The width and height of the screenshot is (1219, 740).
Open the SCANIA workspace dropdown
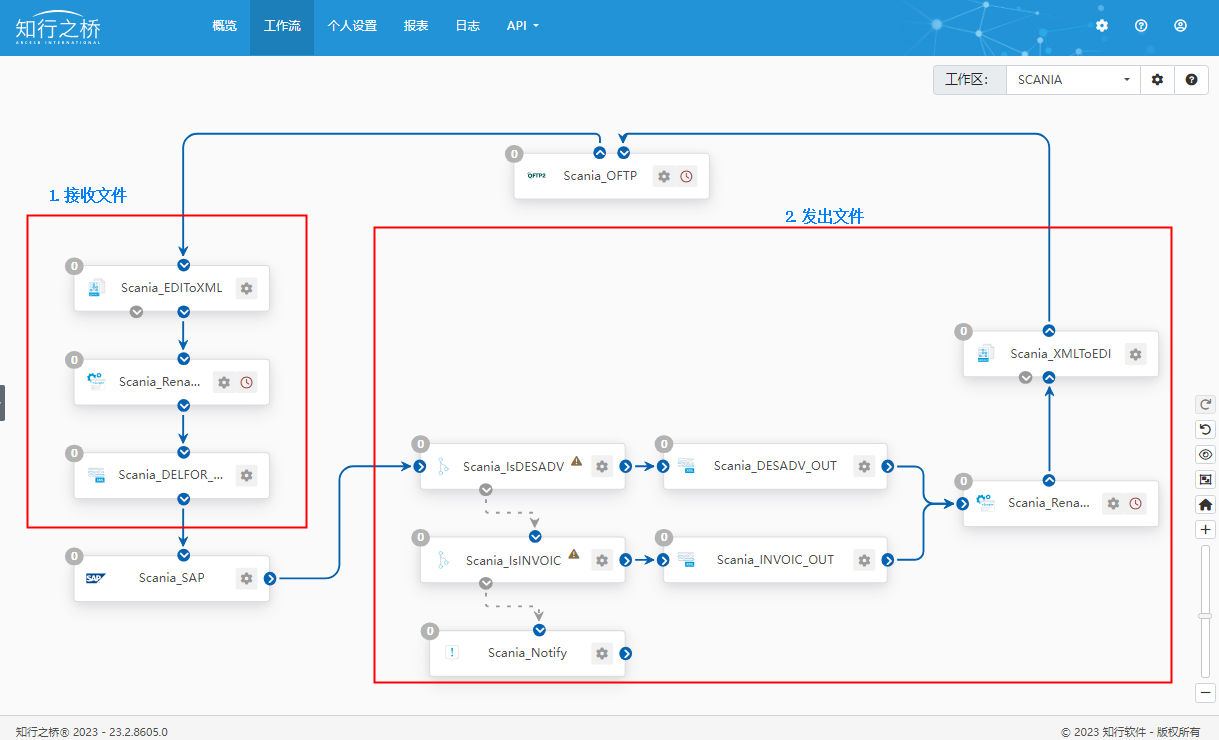click(1073, 80)
